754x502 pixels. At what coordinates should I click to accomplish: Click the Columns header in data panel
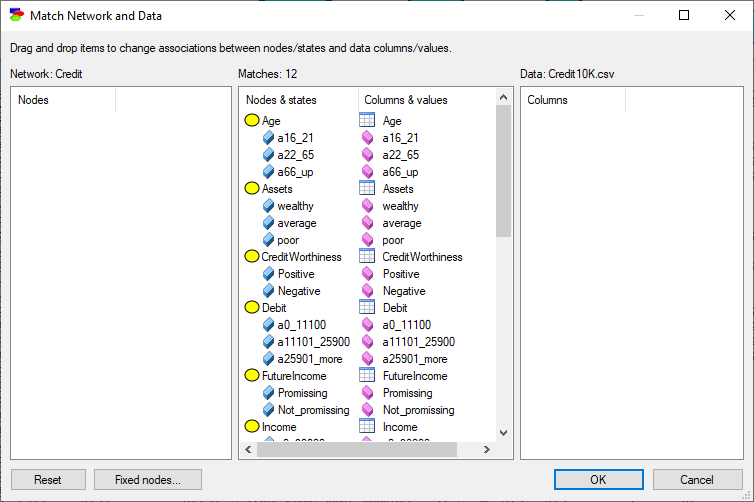pyautogui.click(x=573, y=100)
